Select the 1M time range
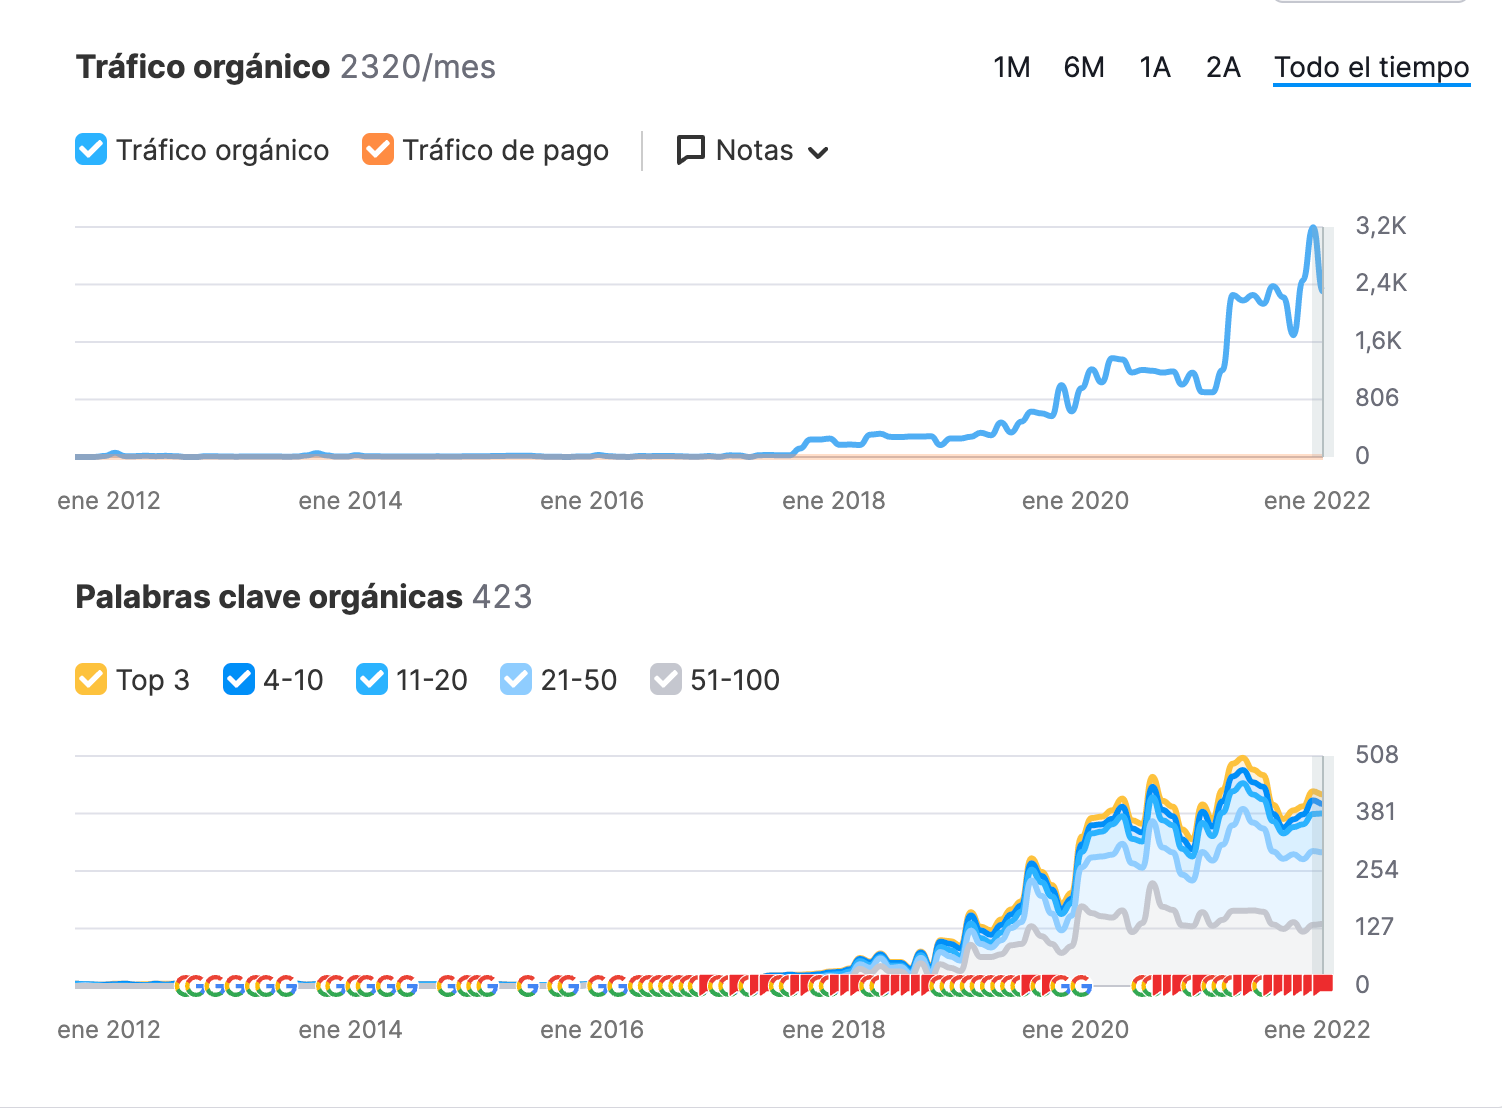This screenshot has width=1502, height=1108. point(1012,67)
